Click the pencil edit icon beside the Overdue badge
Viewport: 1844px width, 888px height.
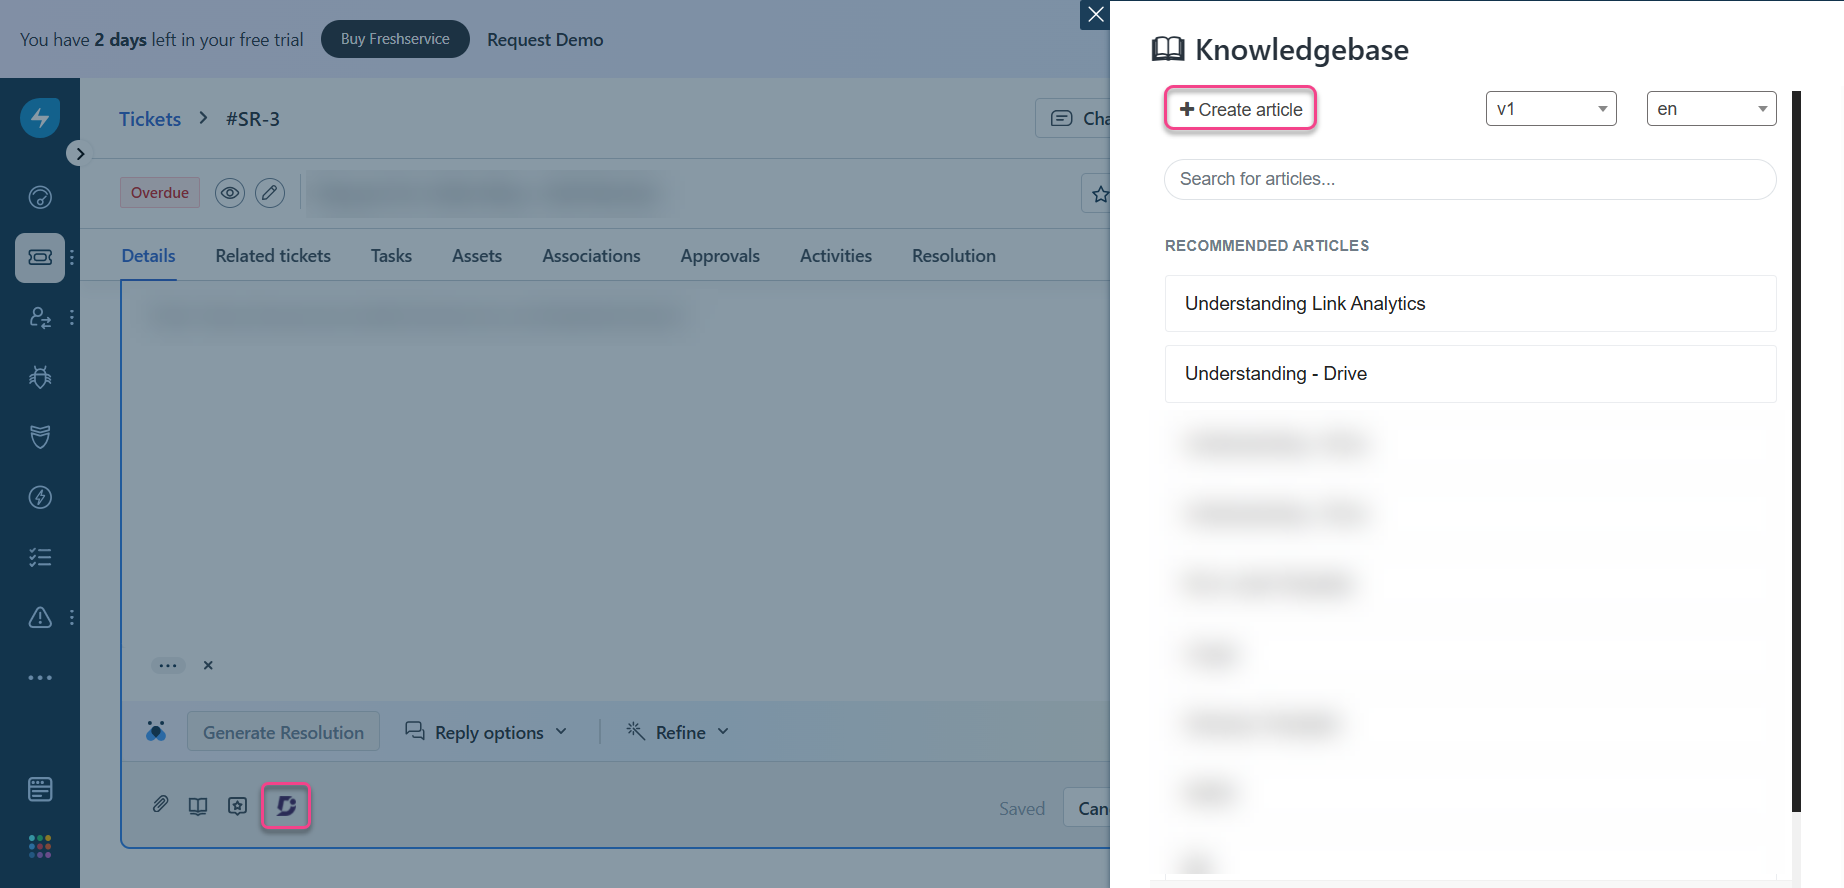click(270, 193)
